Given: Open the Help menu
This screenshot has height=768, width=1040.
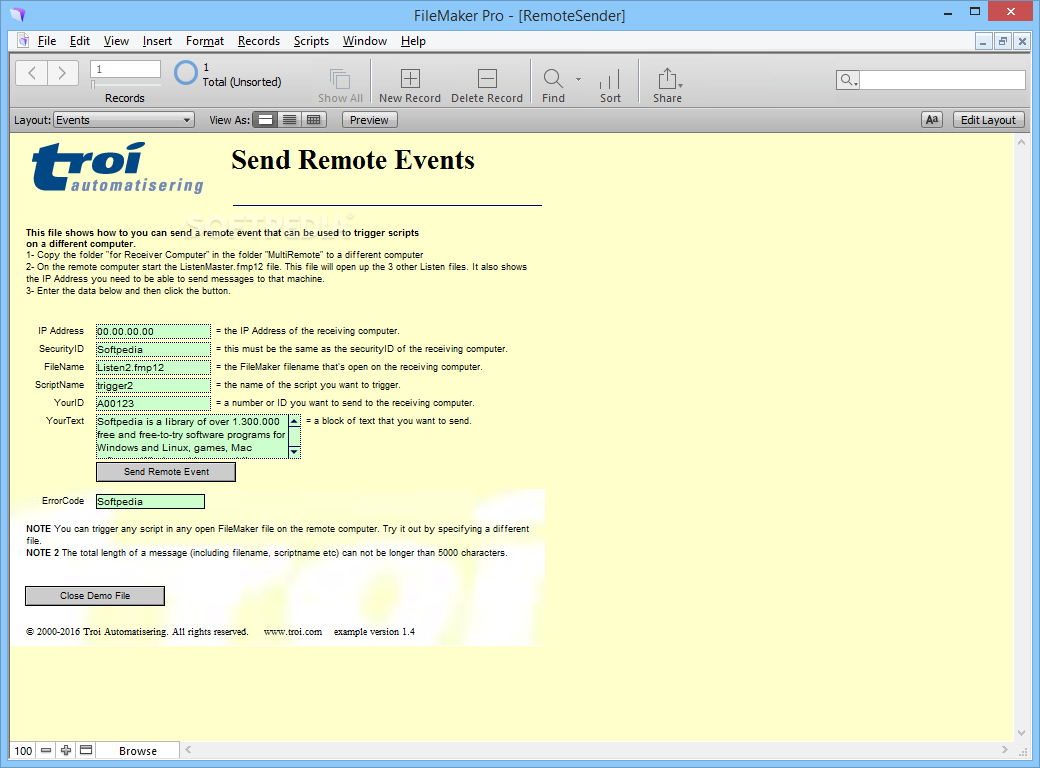Looking at the screenshot, I should tap(413, 41).
